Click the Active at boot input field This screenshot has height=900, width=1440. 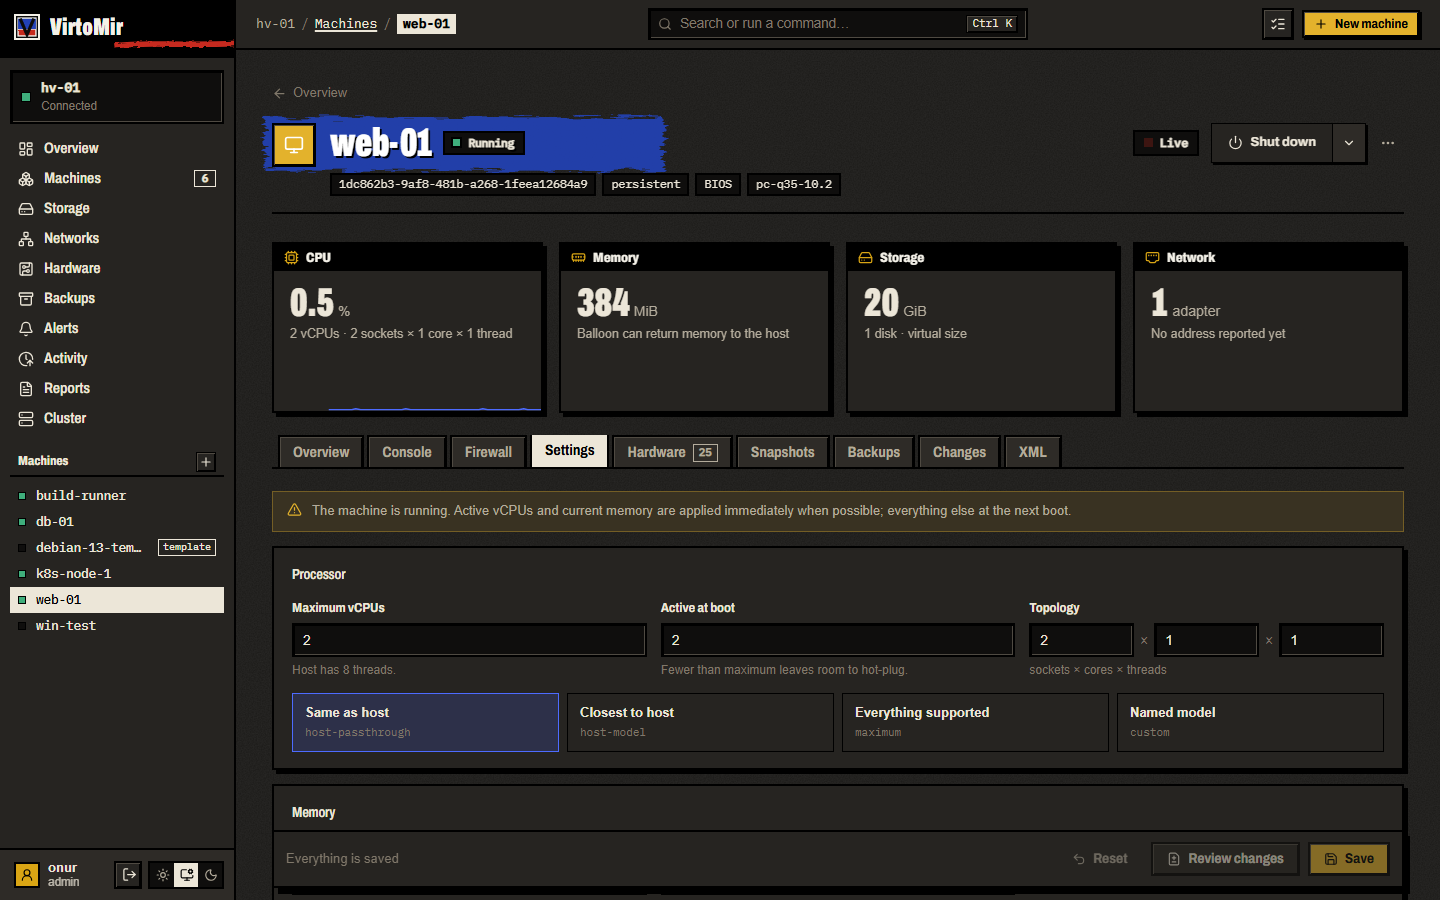coord(837,640)
